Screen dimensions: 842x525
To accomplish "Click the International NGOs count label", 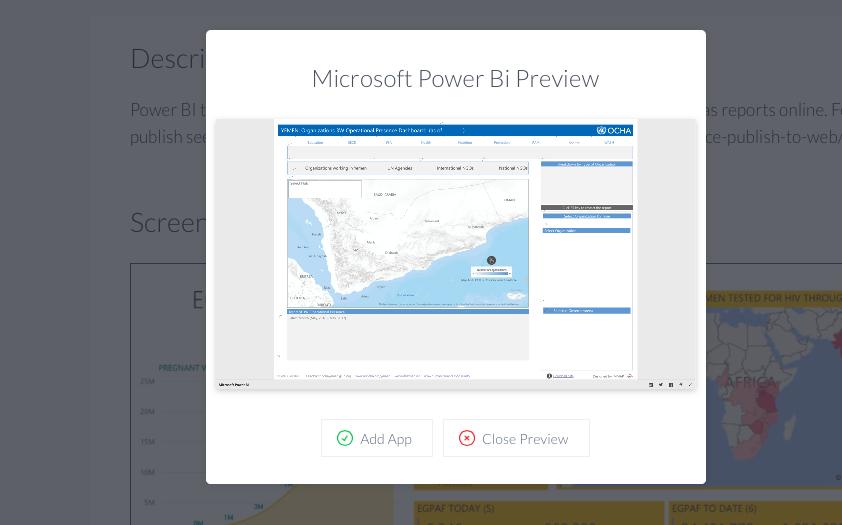I will [455, 168].
